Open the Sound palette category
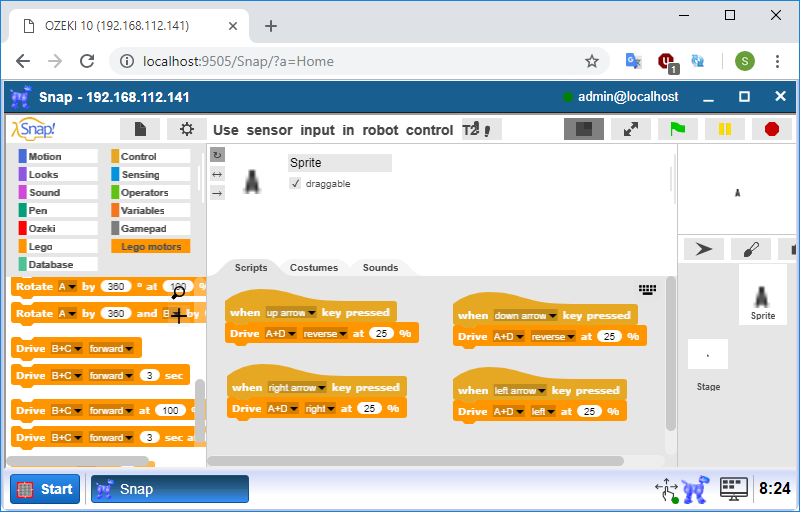This screenshot has height=512, width=800. [x=58, y=192]
